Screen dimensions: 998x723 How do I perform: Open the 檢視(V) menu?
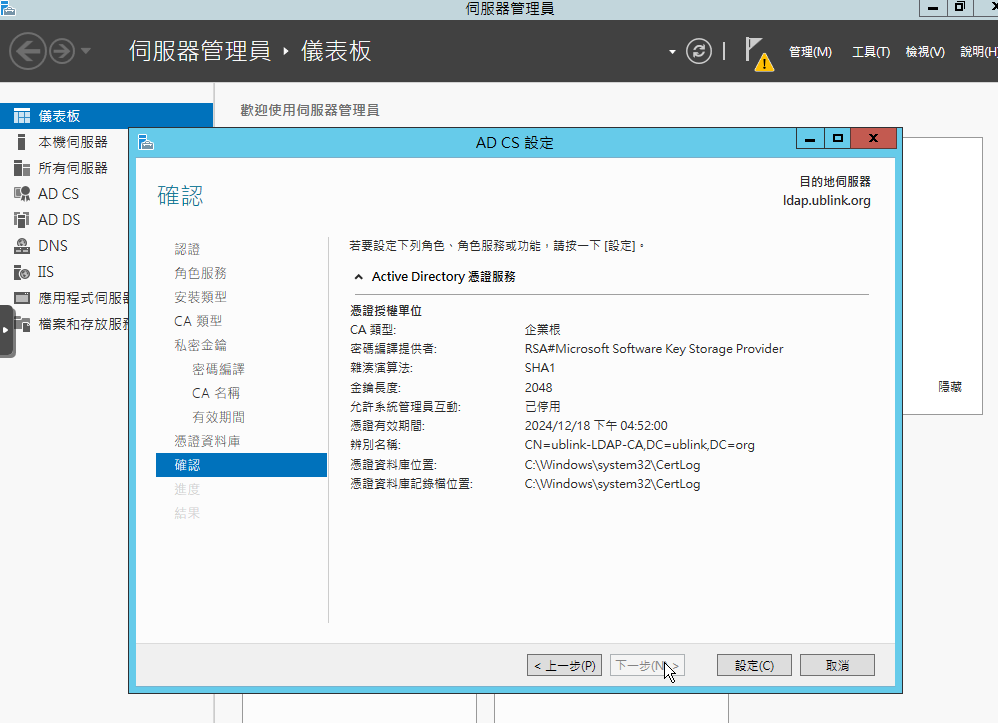pos(925,52)
